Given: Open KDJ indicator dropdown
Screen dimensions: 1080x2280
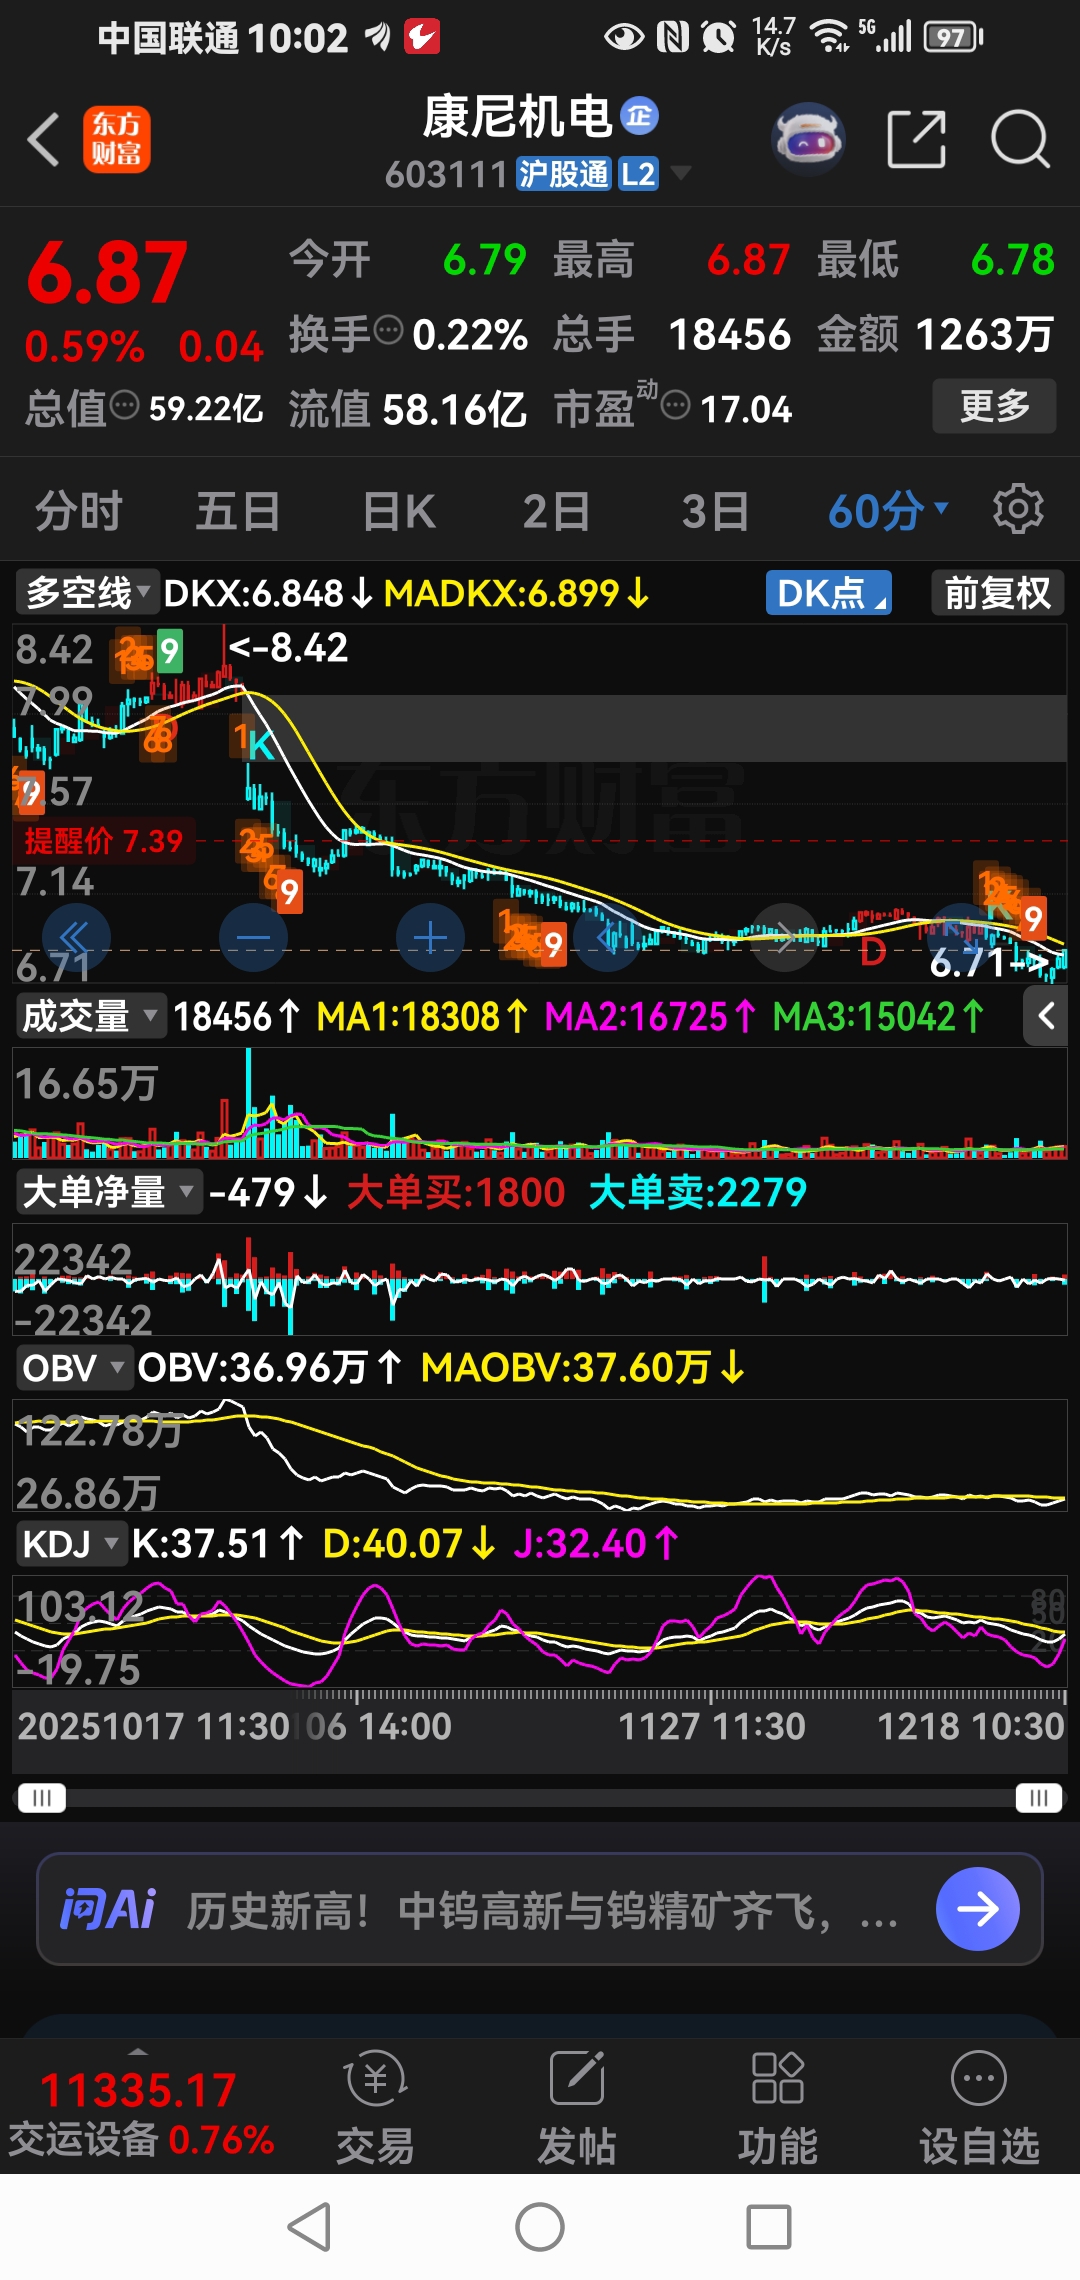Looking at the screenshot, I should point(70,1543).
